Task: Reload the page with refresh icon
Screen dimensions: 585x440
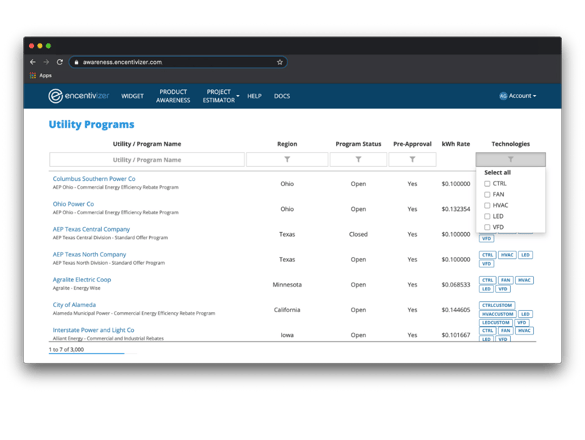Action: tap(60, 62)
